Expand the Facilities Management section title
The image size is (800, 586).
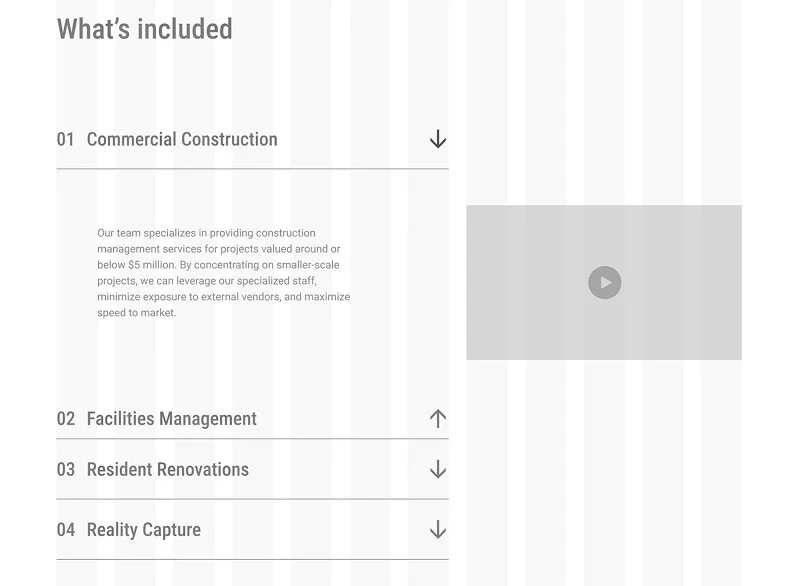coord(172,419)
